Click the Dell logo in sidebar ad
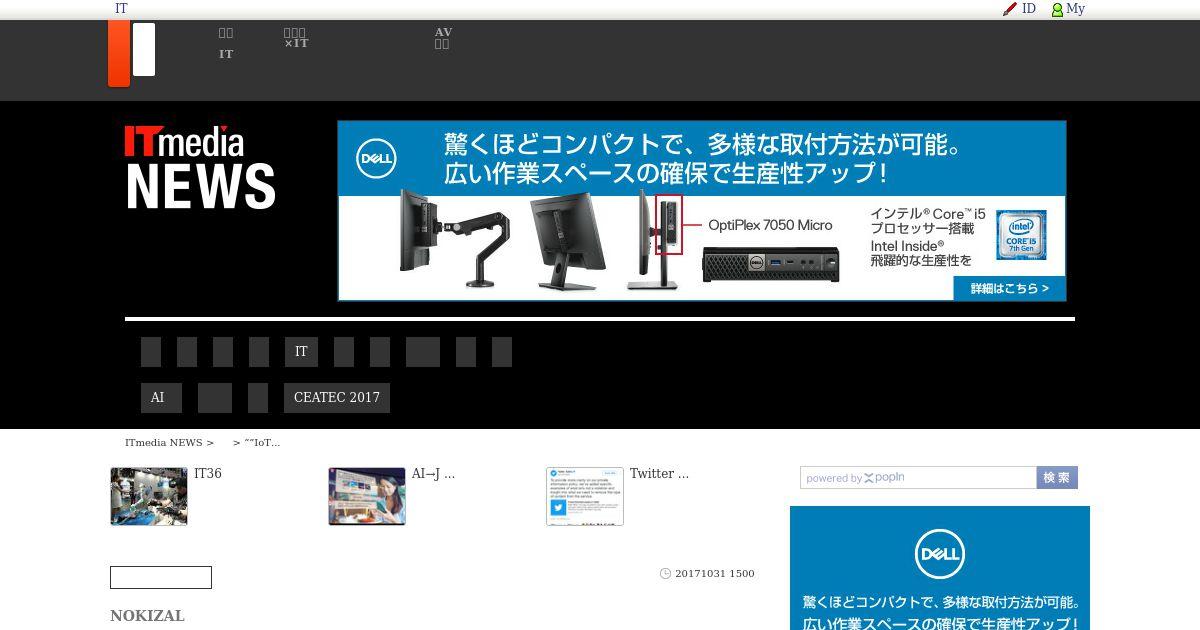Screen dimensions: 1200x630 [939, 554]
